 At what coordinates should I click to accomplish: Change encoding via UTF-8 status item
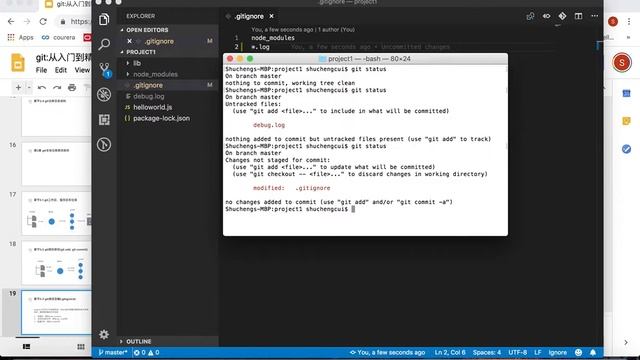tap(517, 352)
